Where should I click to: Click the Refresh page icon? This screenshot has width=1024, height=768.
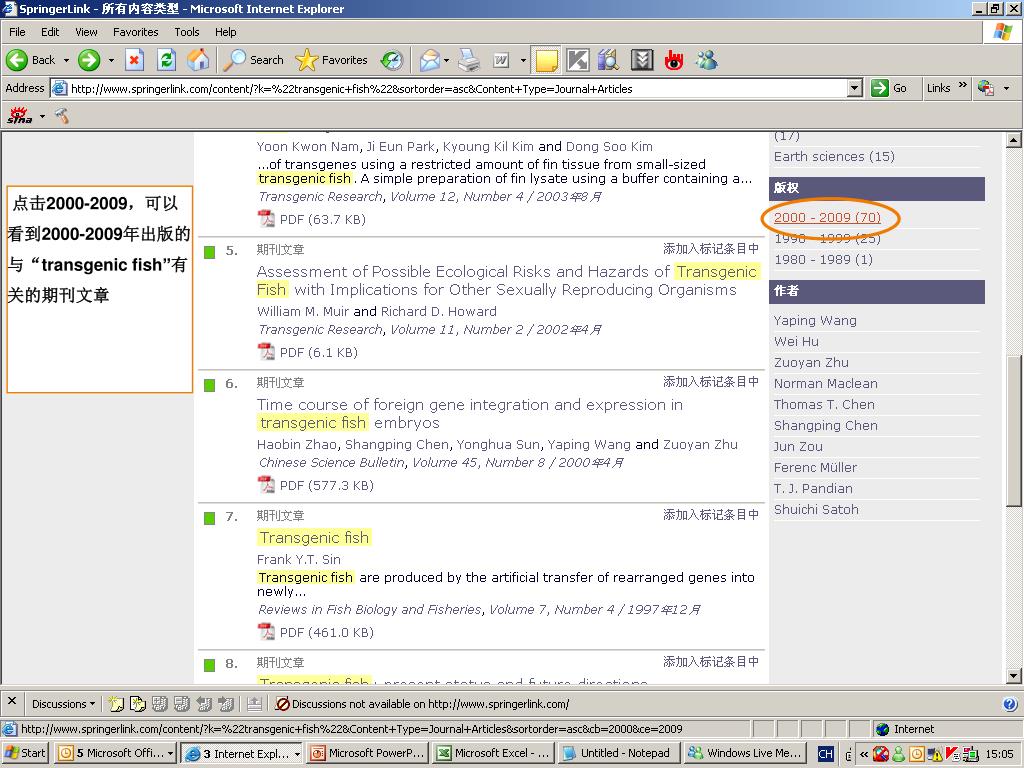166,60
